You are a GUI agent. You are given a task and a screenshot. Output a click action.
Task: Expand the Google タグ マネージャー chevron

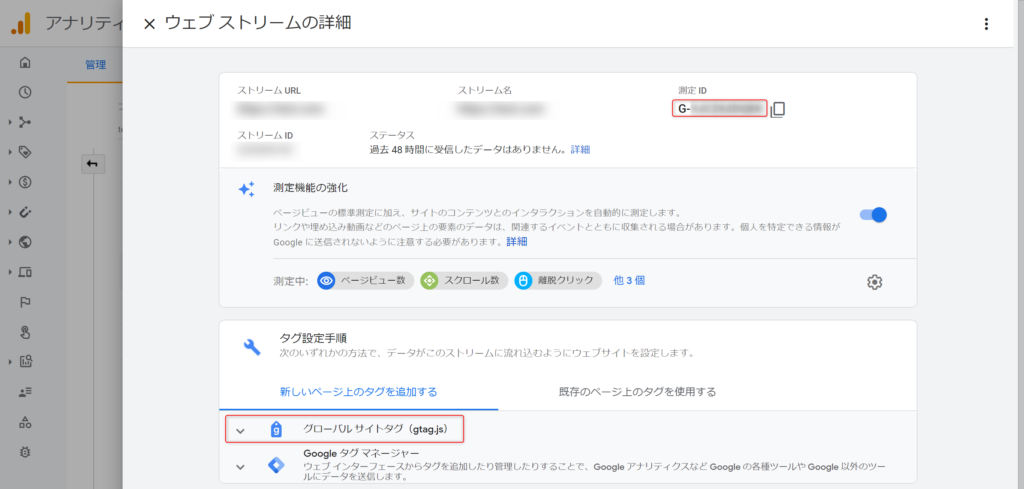(x=240, y=467)
